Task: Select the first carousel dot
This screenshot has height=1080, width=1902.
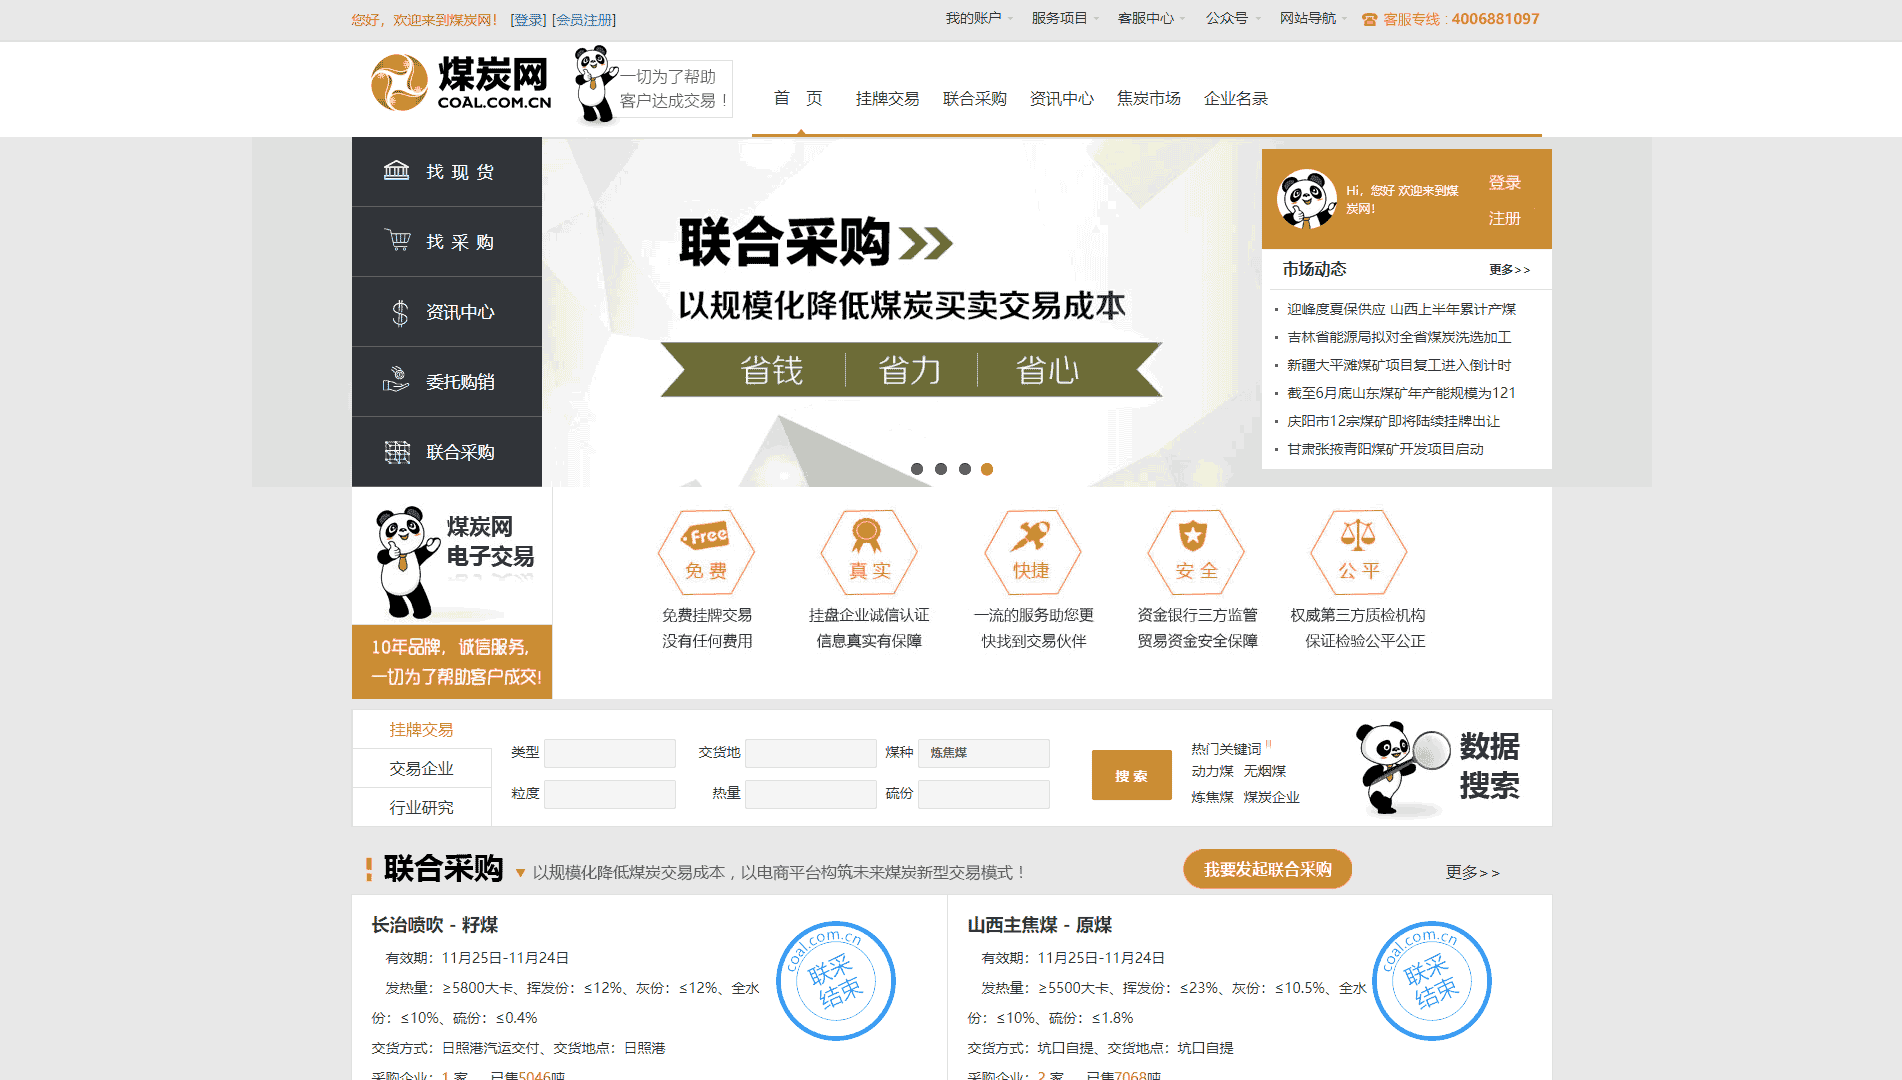Action: 917,469
